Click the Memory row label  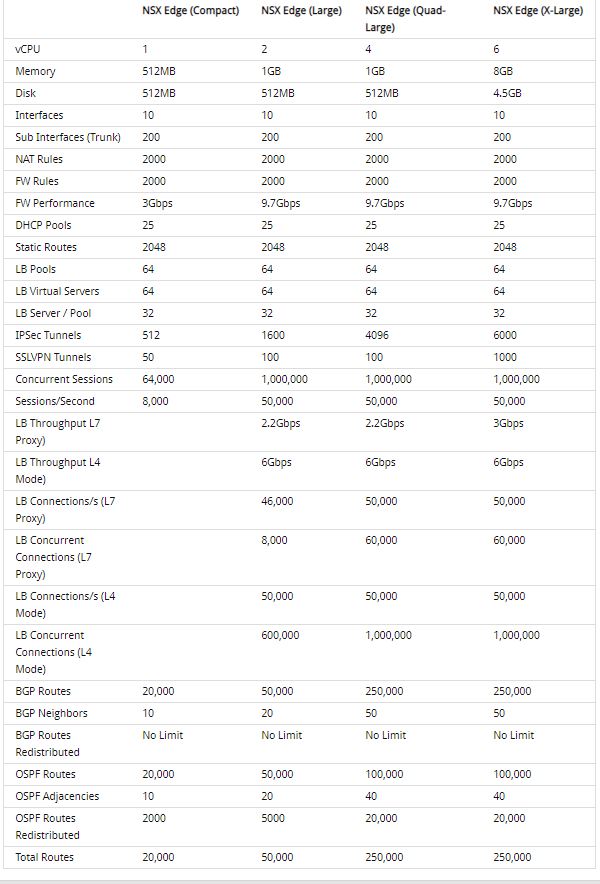click(35, 71)
